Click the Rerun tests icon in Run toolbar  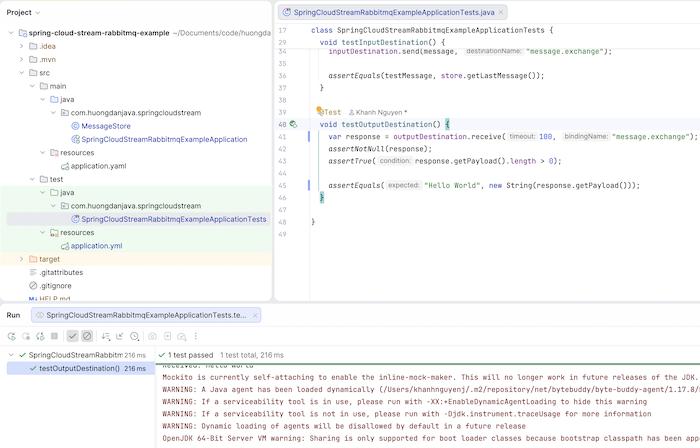point(12,336)
